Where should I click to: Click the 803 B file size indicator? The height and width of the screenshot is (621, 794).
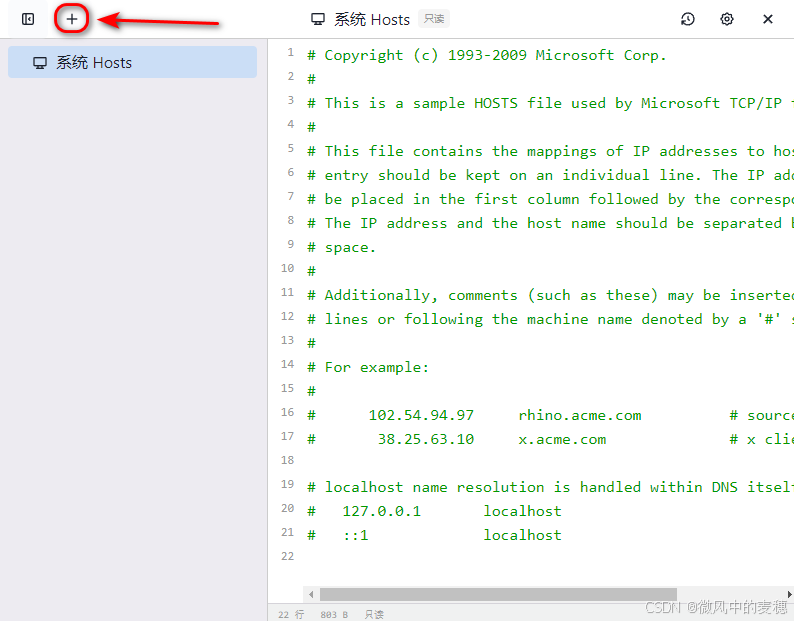[x=334, y=614]
